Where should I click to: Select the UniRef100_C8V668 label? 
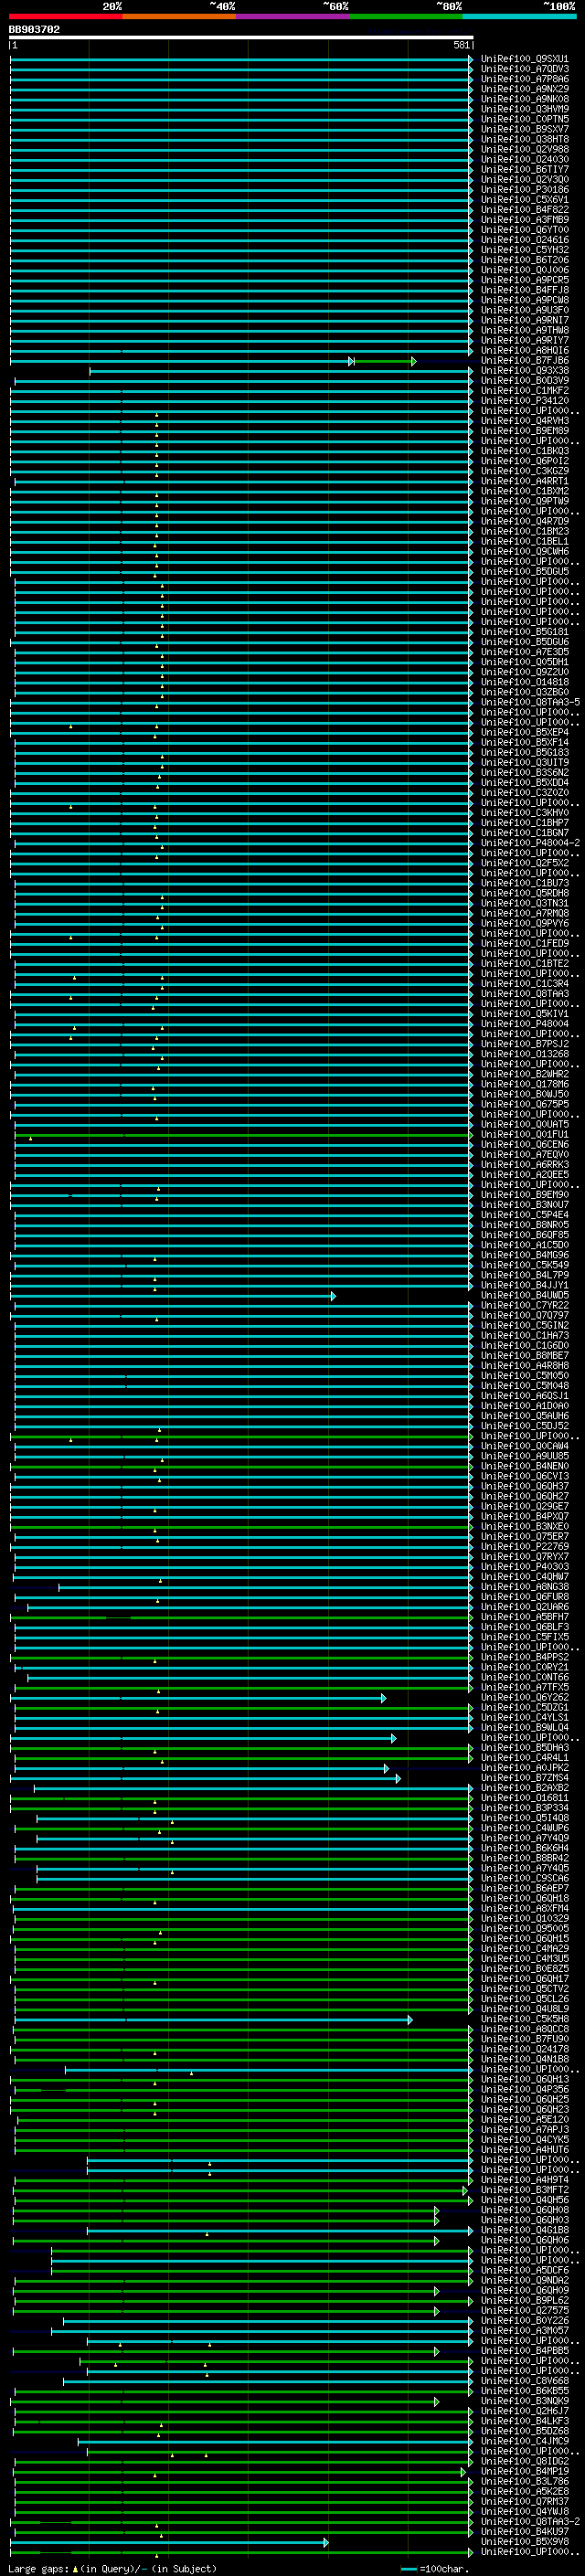(525, 2381)
